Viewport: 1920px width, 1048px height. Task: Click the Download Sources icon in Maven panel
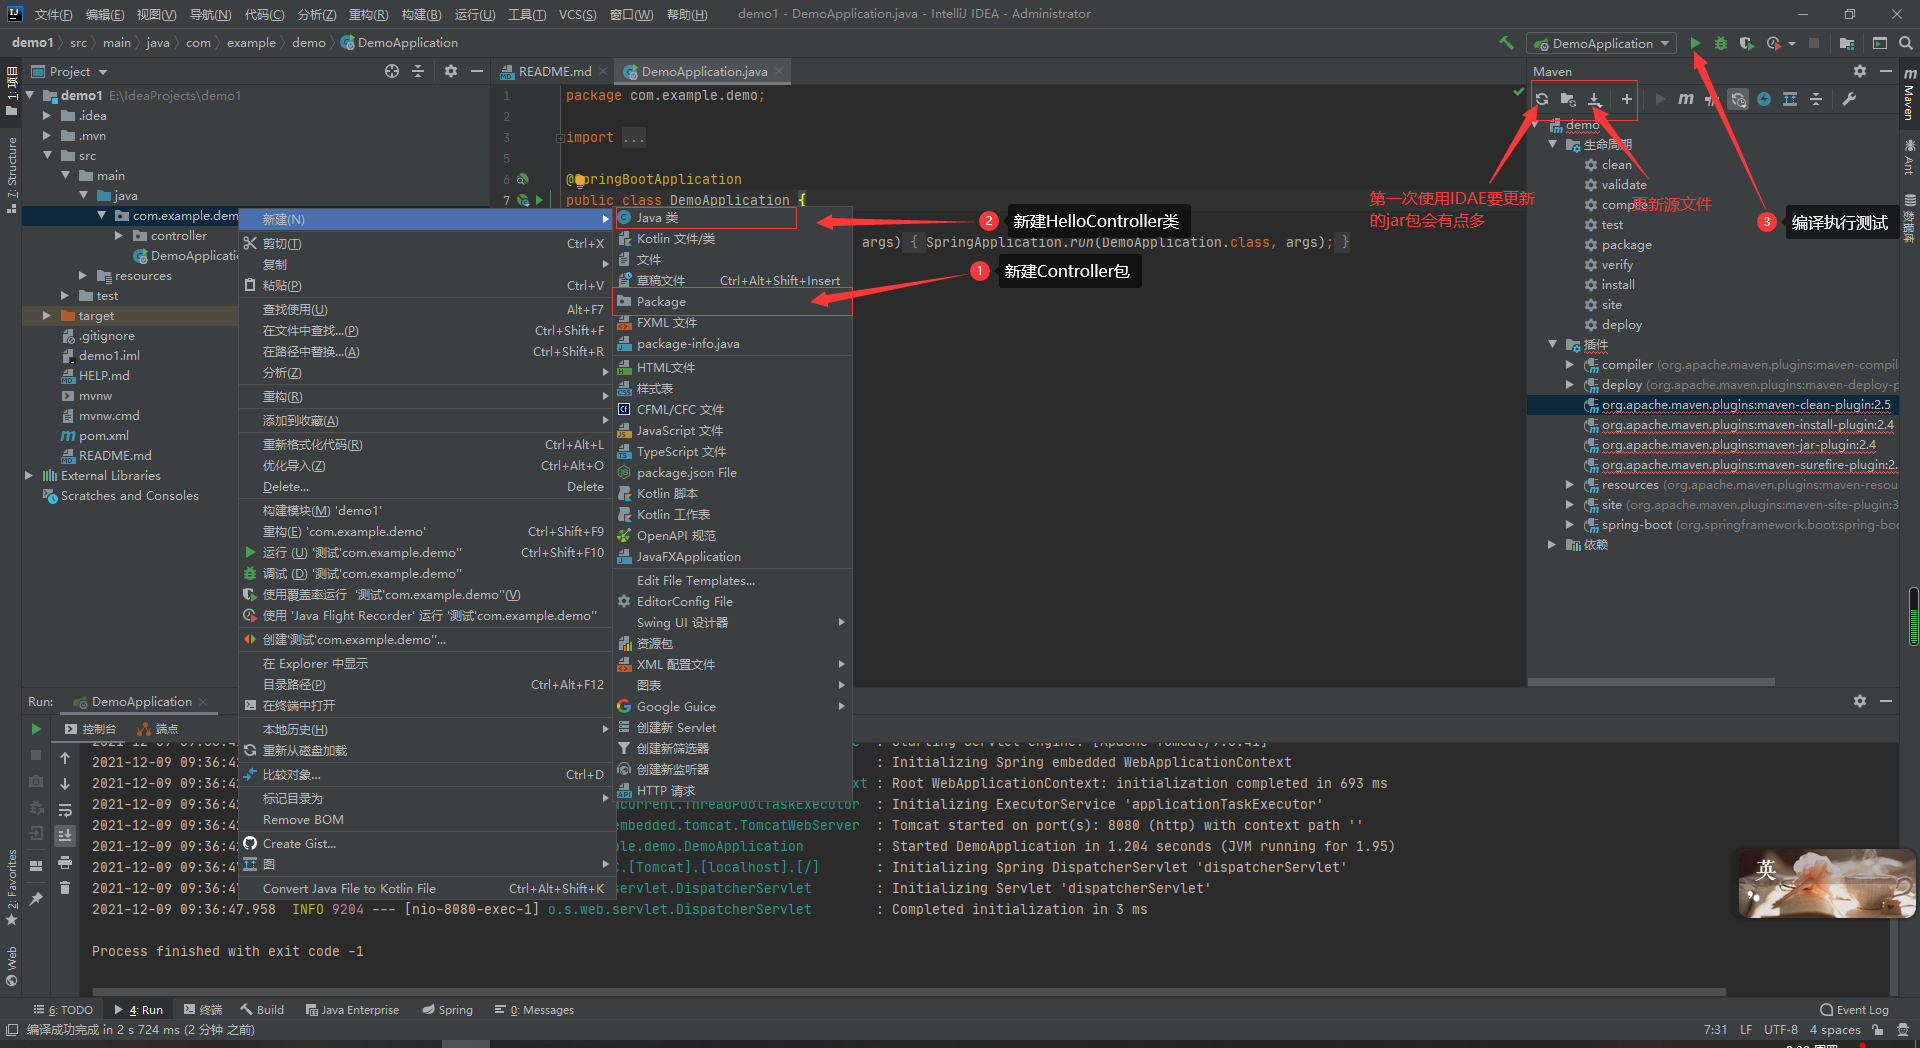[1594, 99]
